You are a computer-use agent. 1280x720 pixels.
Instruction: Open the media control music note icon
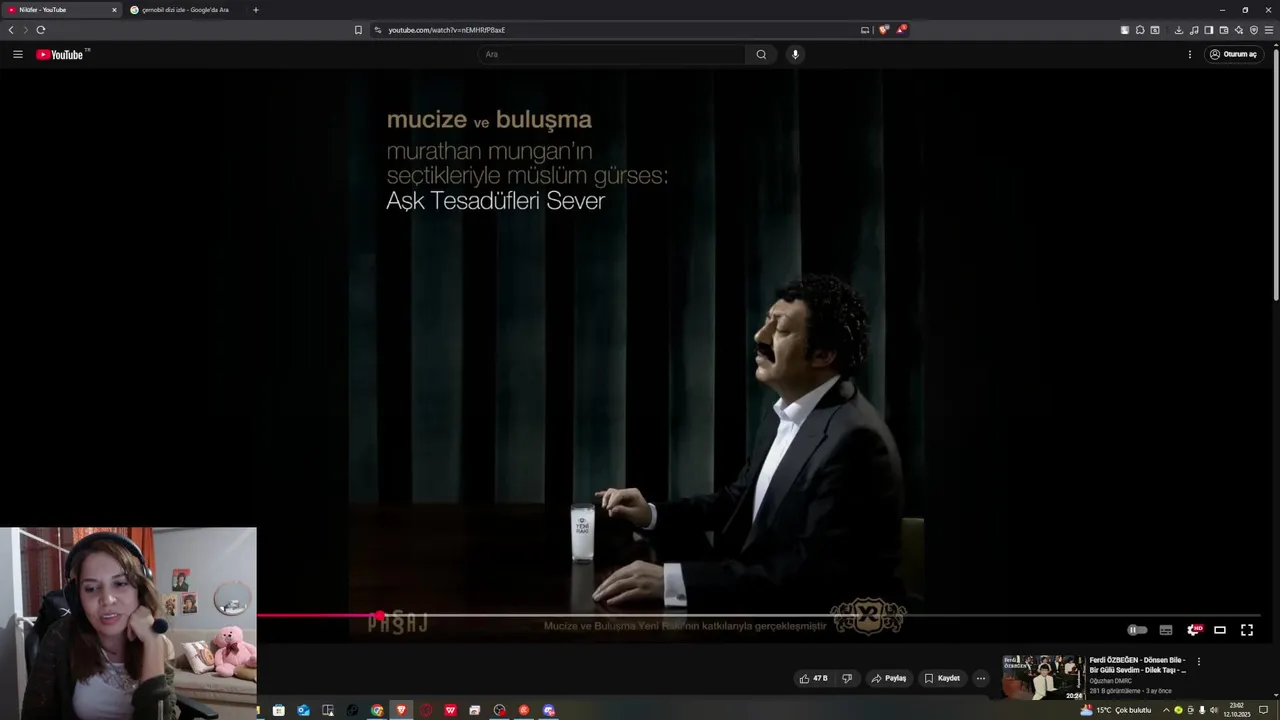point(1194,30)
